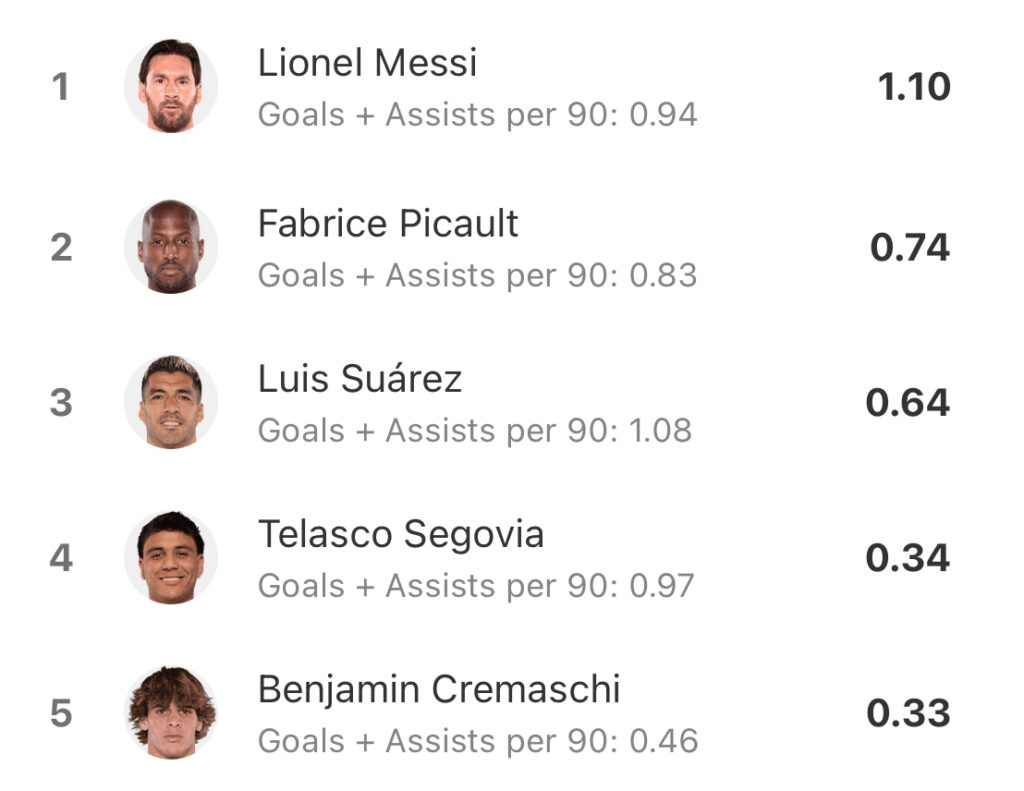This screenshot has height=791, width=1024.
Task: Tap Messi's Goals + Assists per 90 subtitle
Action: (x=477, y=115)
